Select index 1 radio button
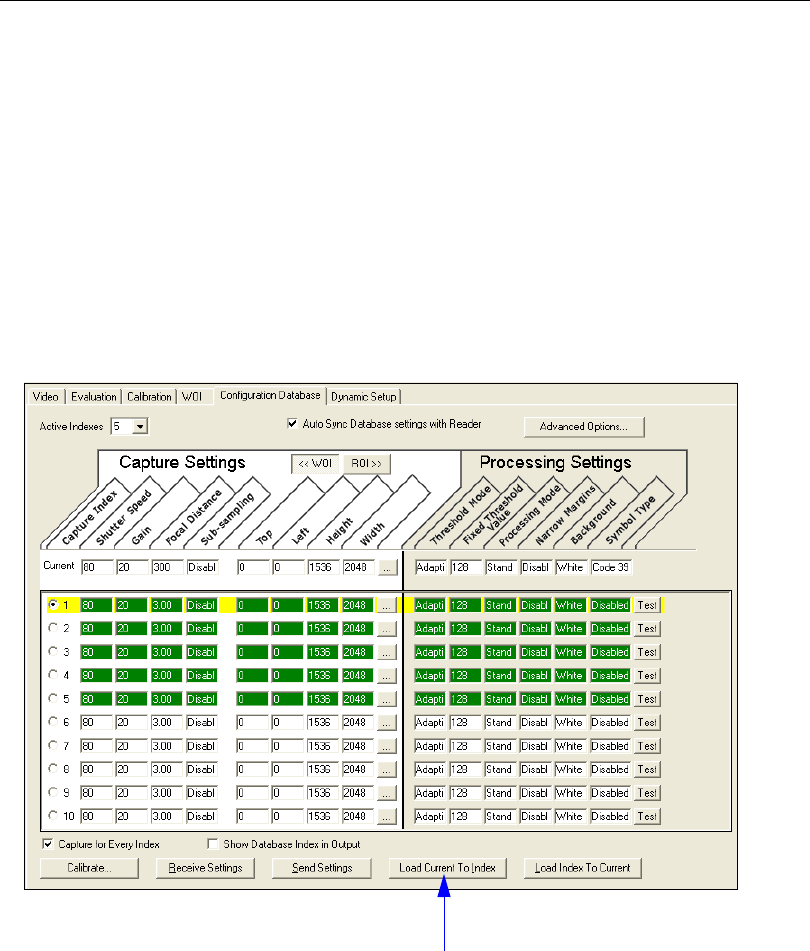 pyautogui.click(x=53, y=604)
